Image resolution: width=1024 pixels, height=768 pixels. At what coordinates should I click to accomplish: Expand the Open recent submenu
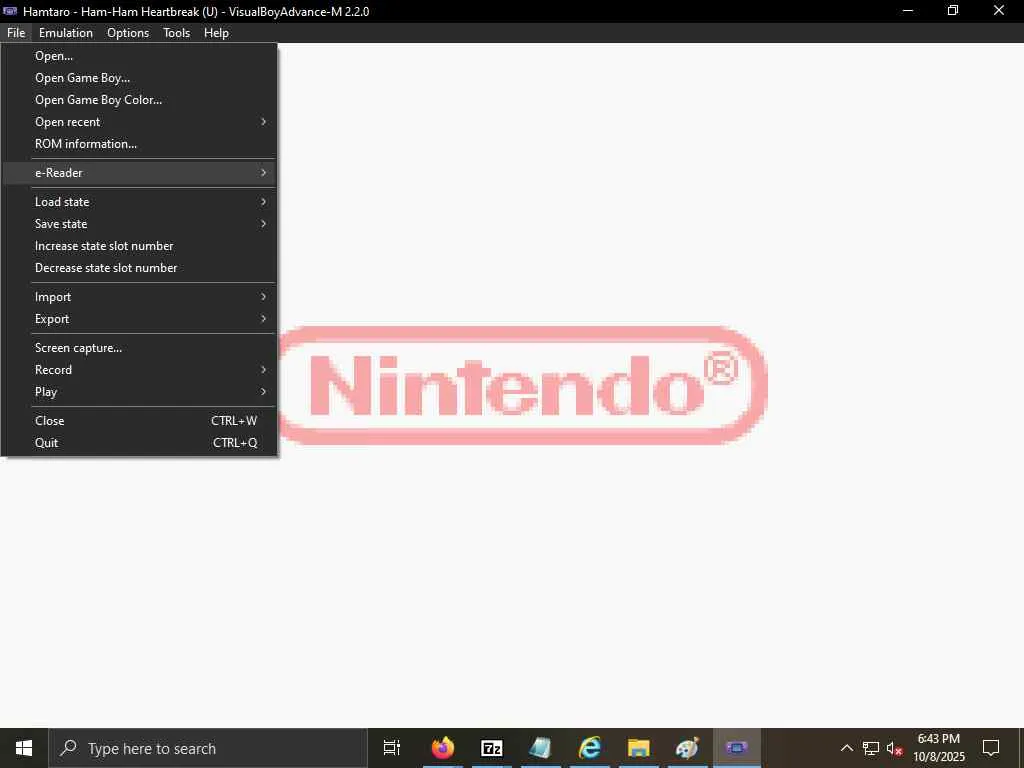139,122
